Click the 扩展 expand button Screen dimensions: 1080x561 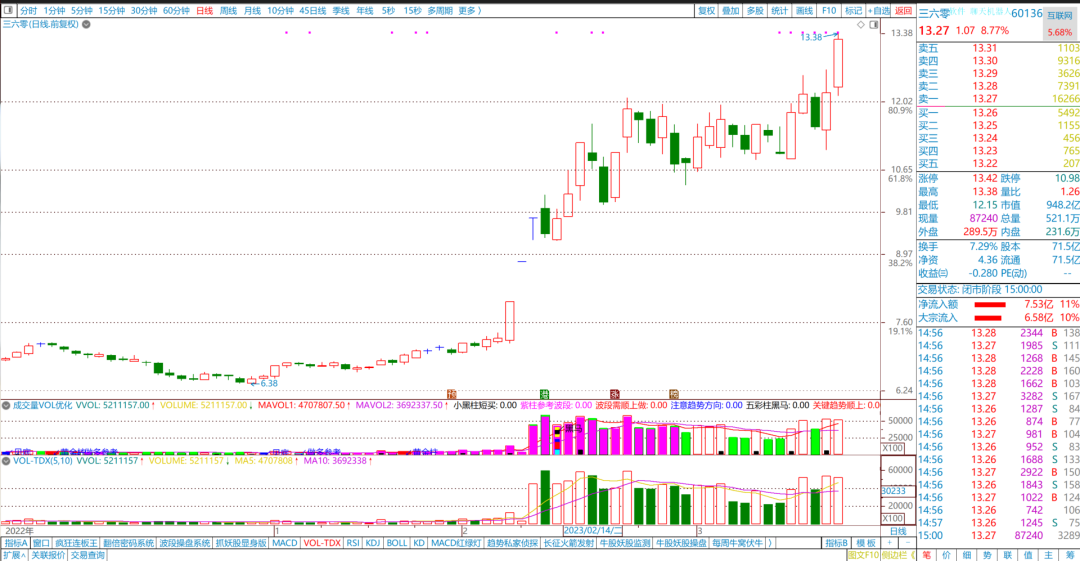coord(14,555)
